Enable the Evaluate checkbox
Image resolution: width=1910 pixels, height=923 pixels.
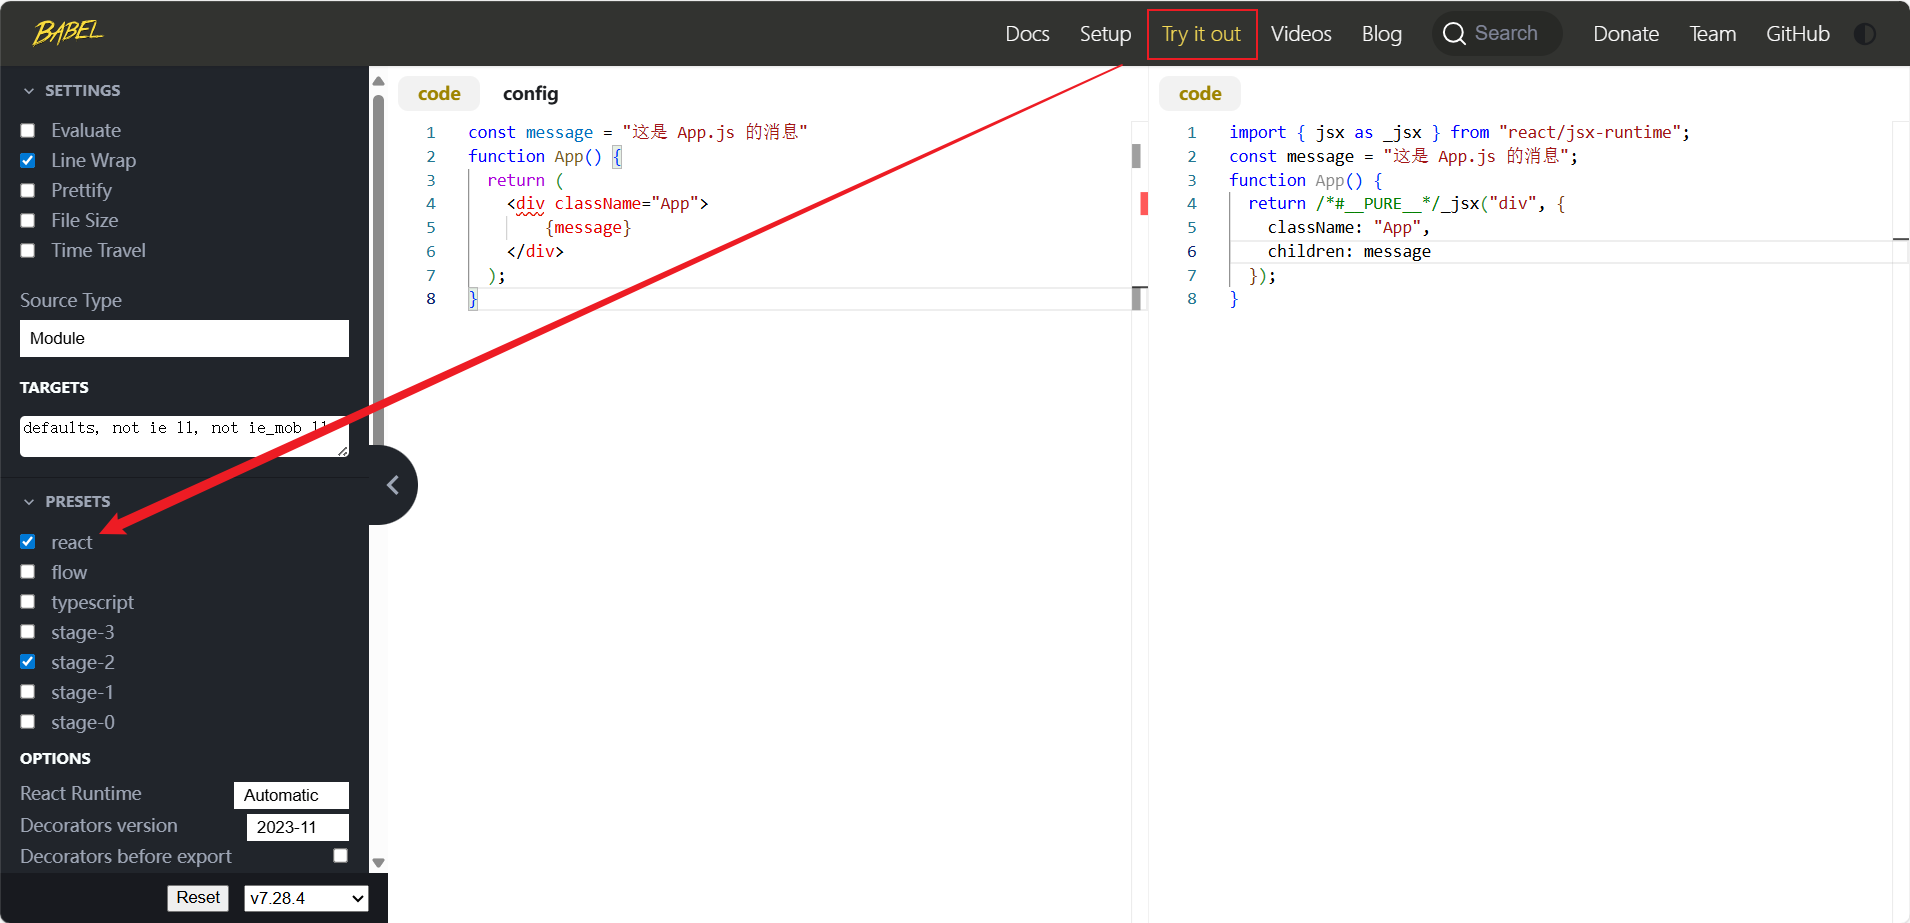click(x=28, y=131)
